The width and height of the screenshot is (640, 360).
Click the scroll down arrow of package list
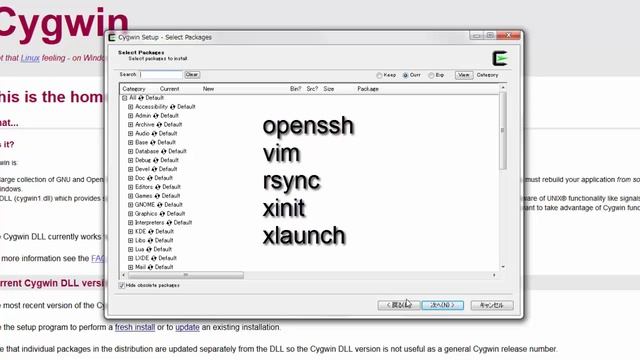[502, 267]
